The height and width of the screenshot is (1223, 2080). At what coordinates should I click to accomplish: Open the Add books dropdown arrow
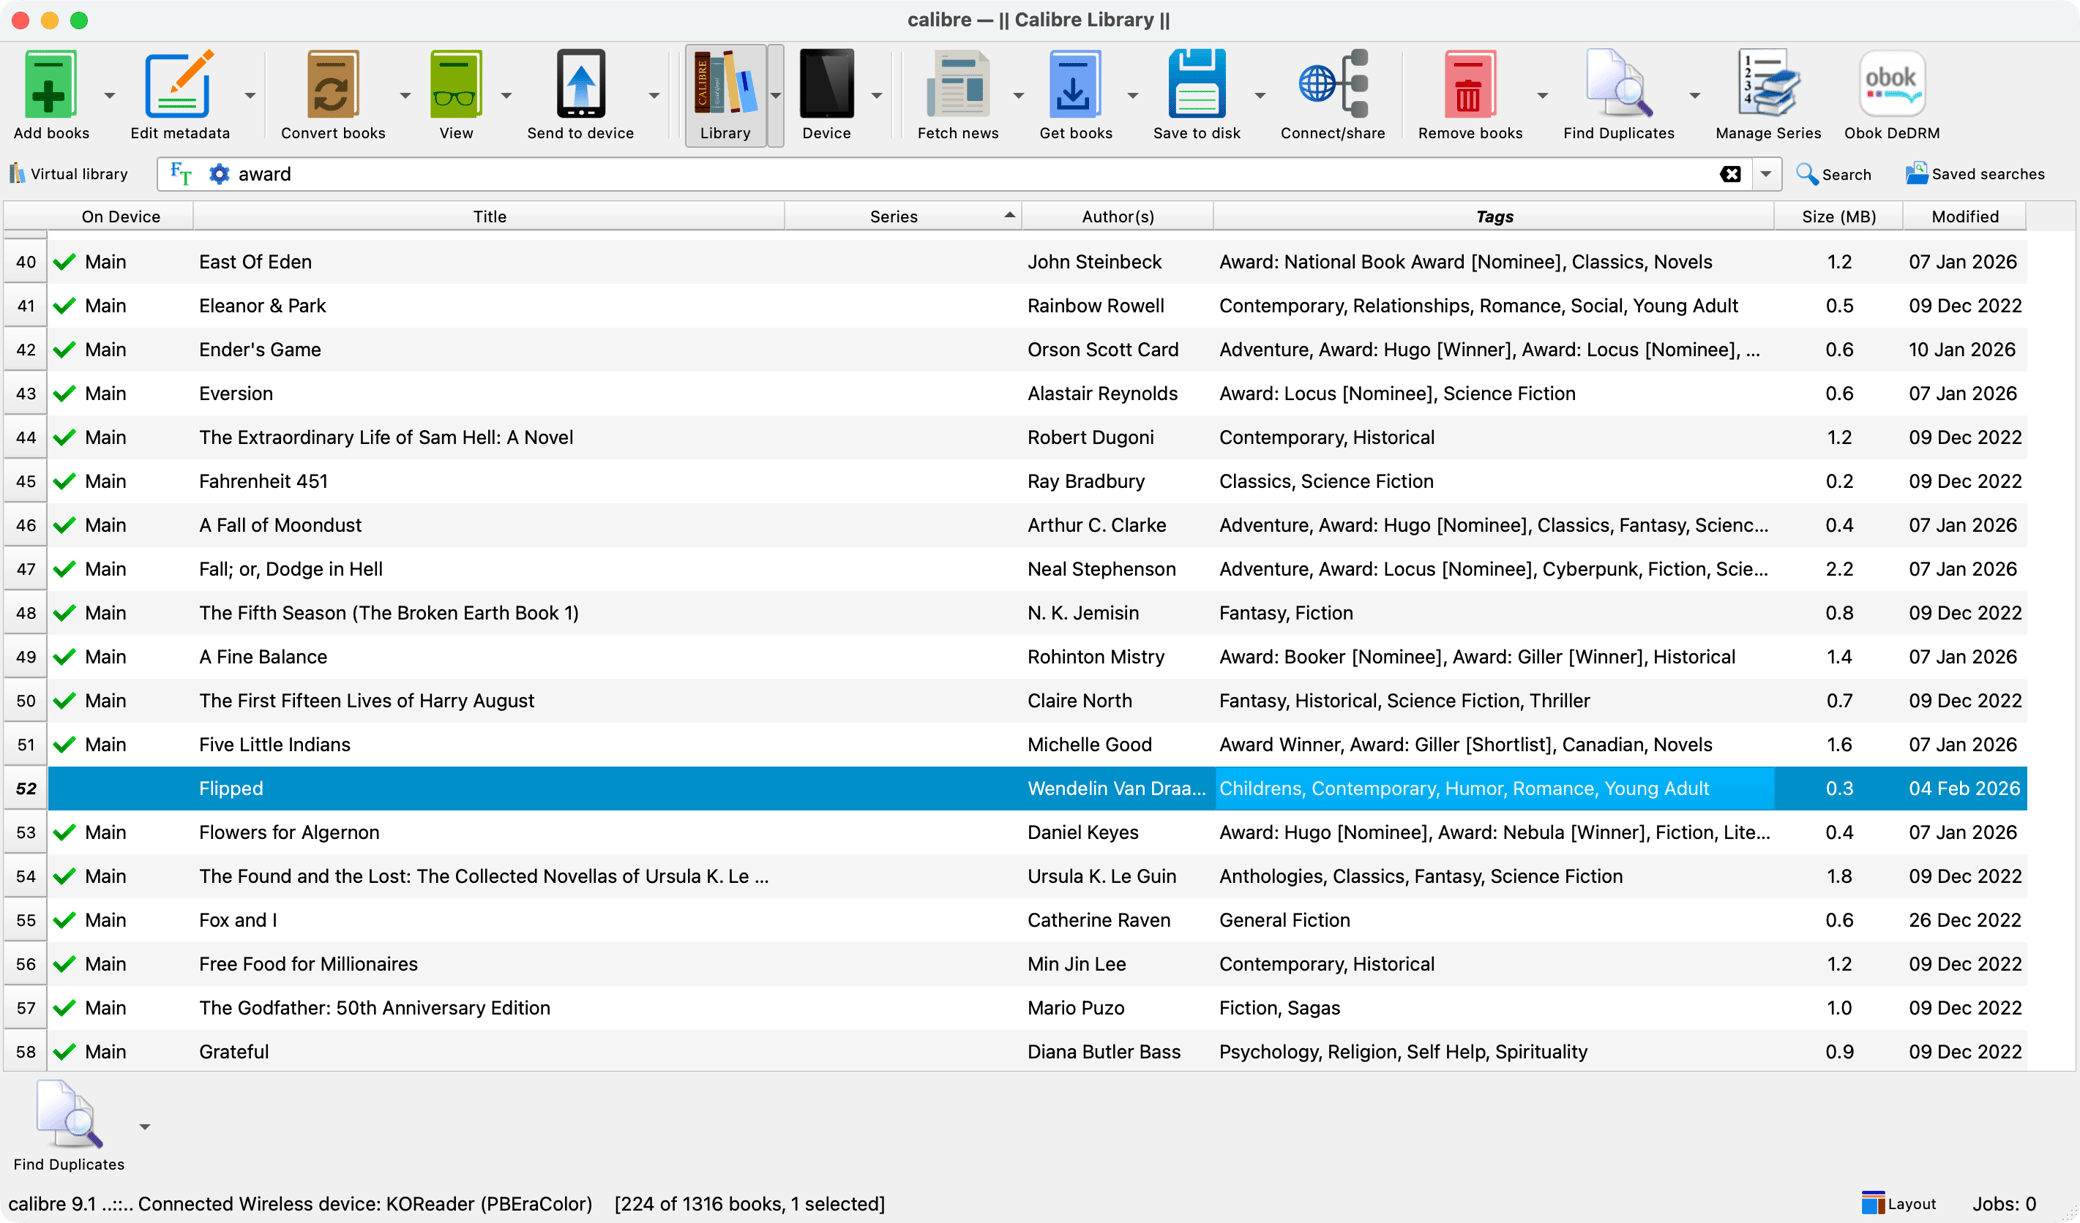pos(109,96)
